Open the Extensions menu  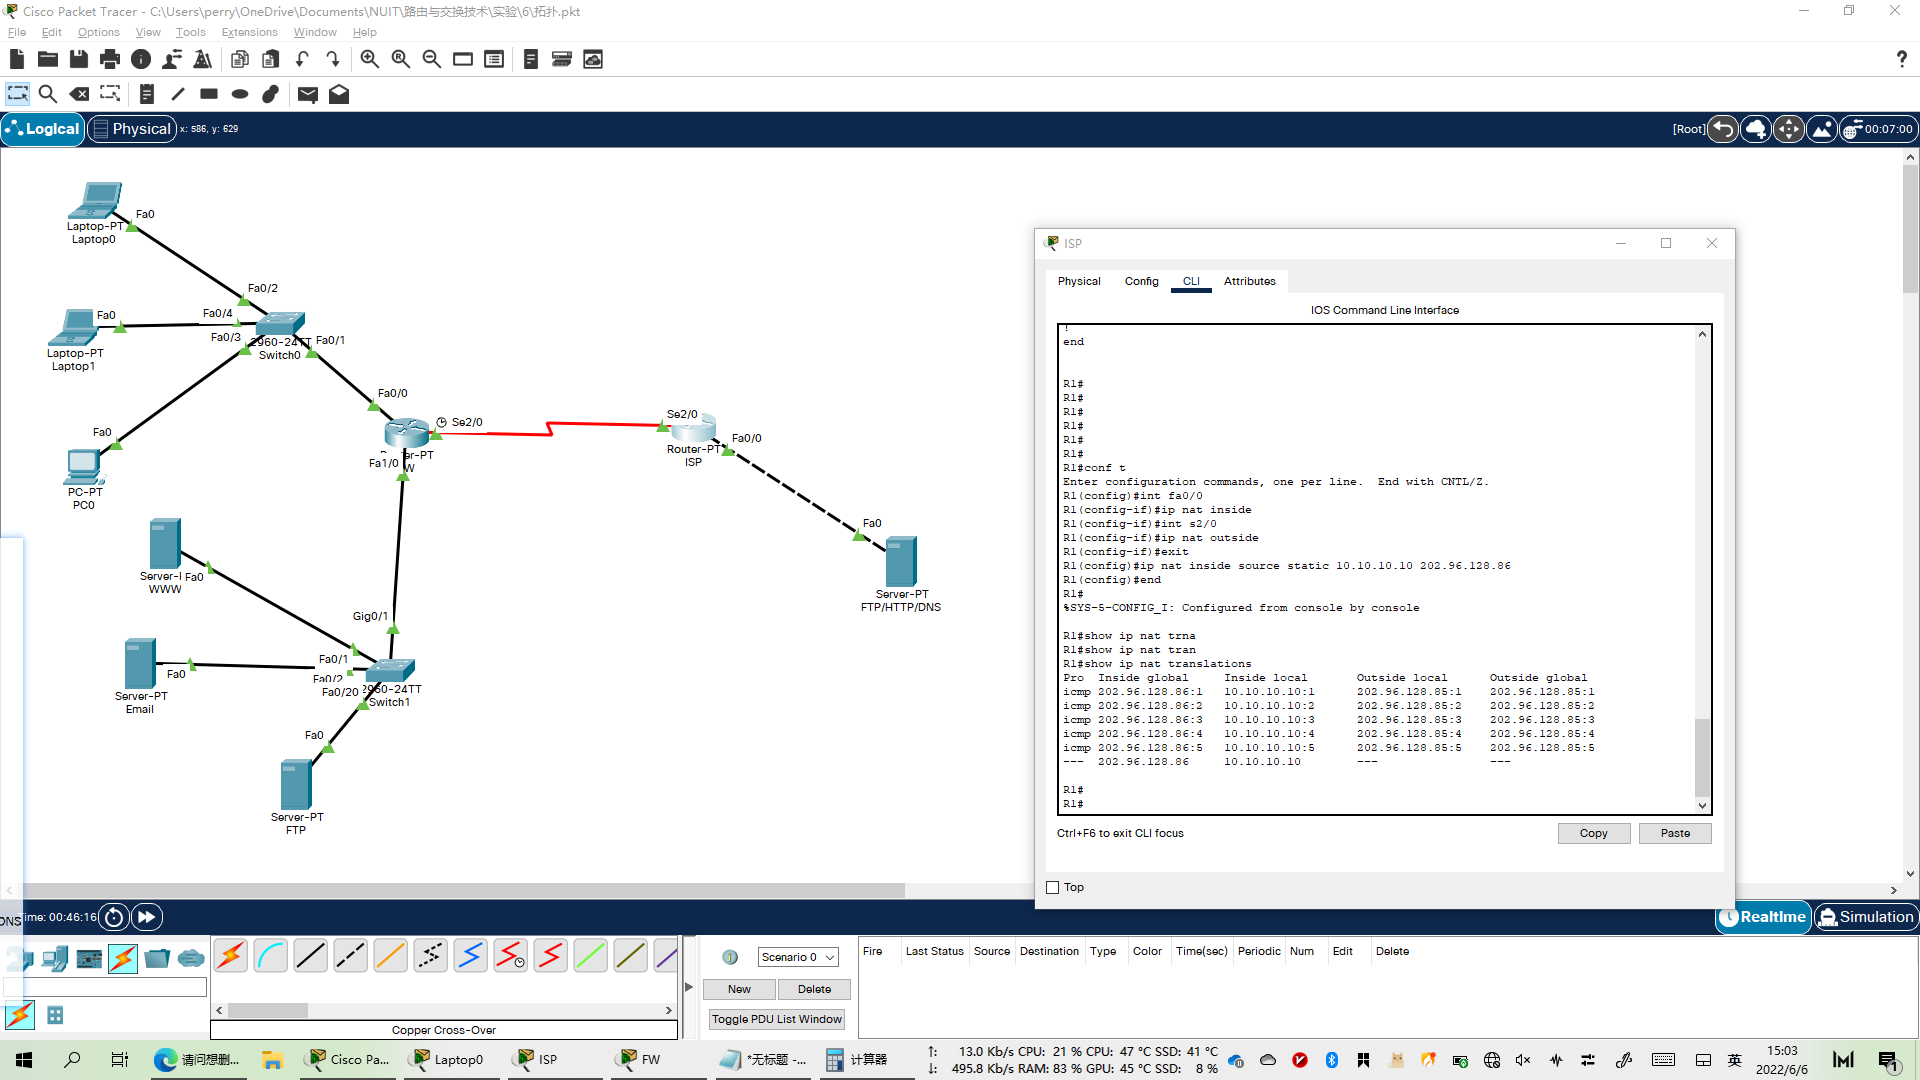[249, 32]
